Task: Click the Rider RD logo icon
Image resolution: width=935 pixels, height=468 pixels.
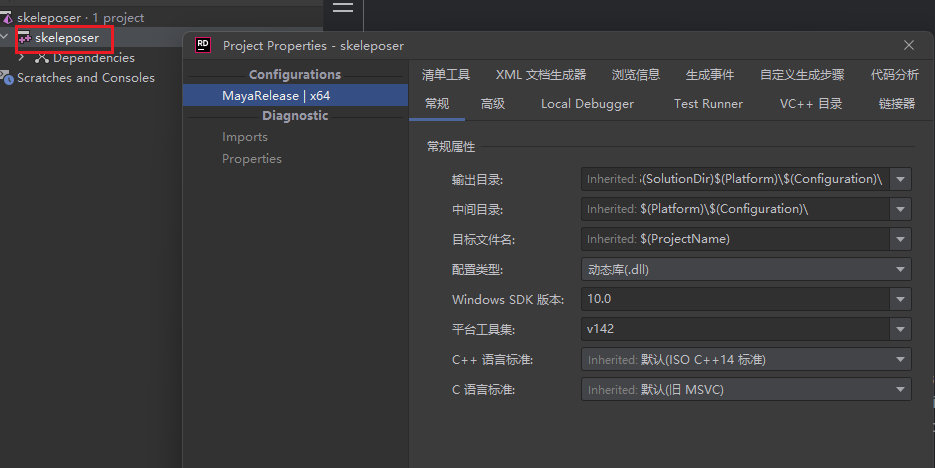Action: click(203, 45)
